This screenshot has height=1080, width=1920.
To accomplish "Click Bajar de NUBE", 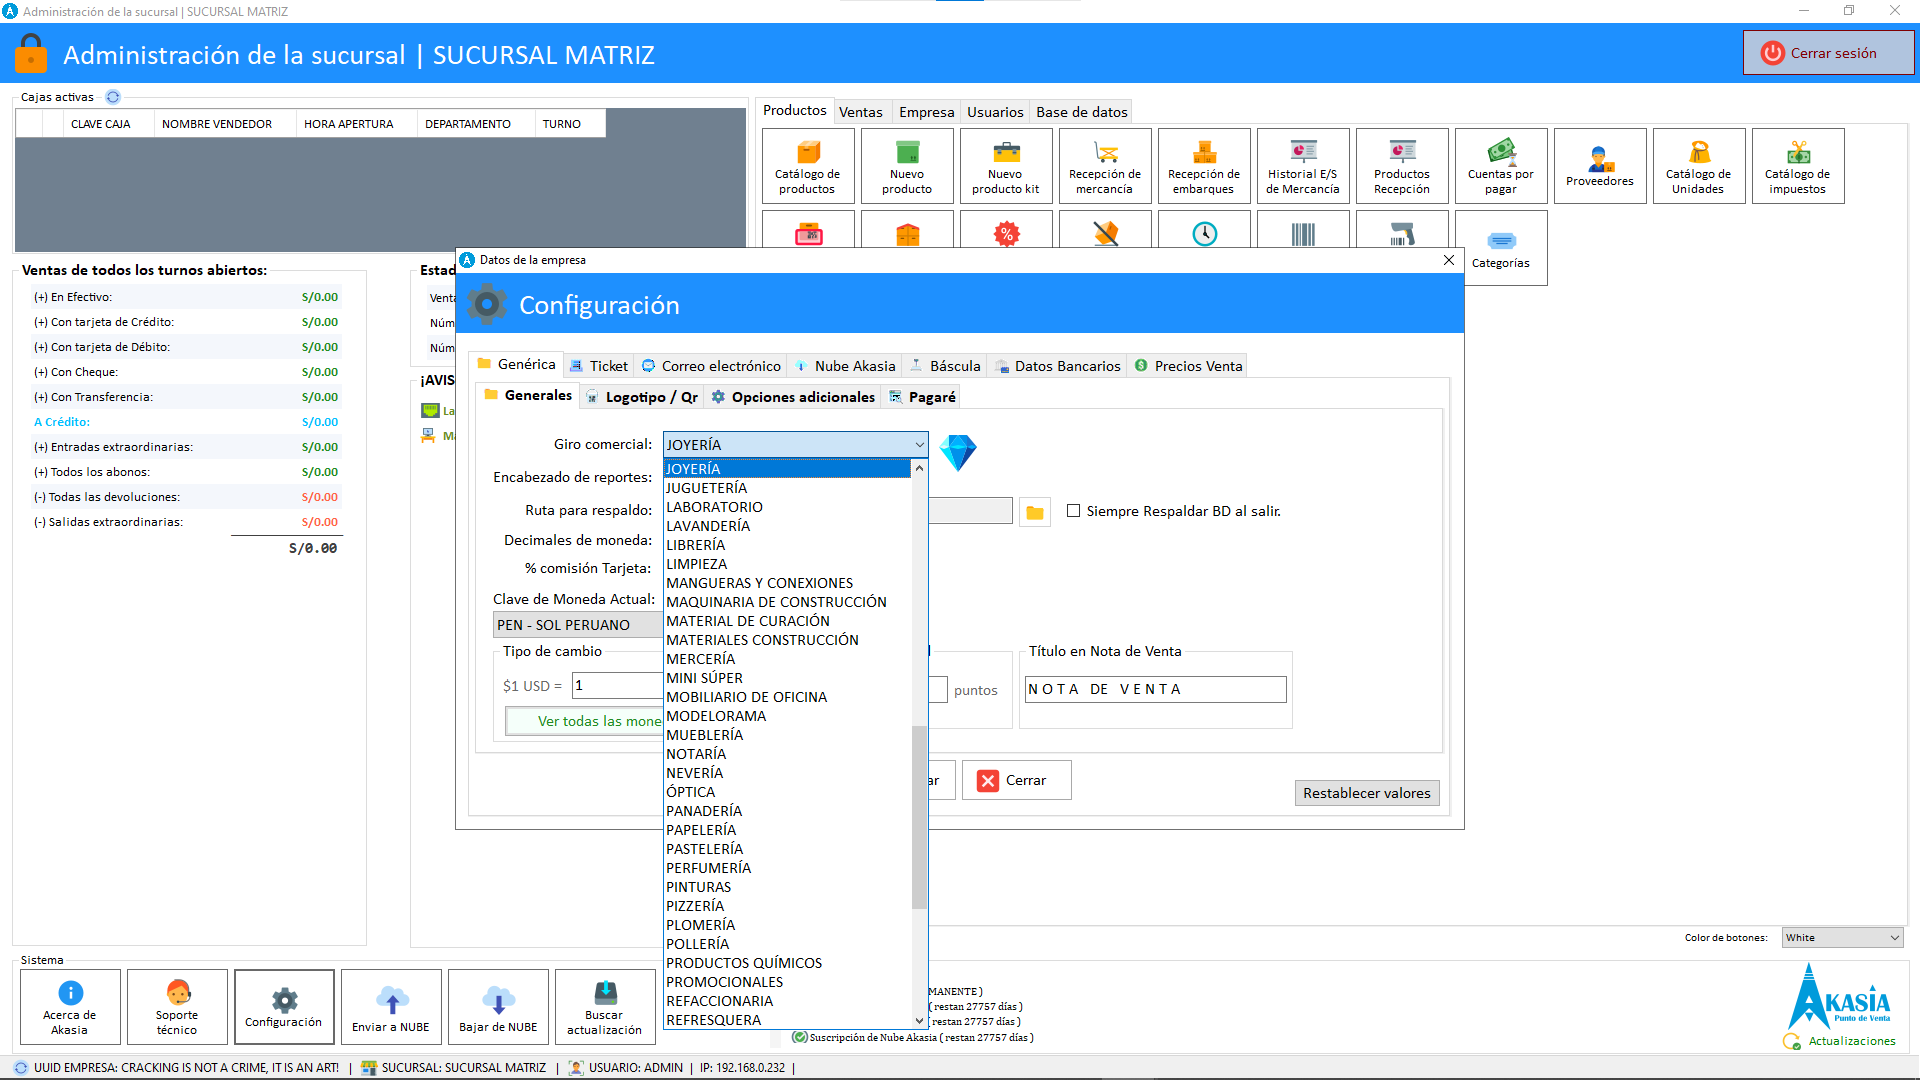I will pos(498,1006).
